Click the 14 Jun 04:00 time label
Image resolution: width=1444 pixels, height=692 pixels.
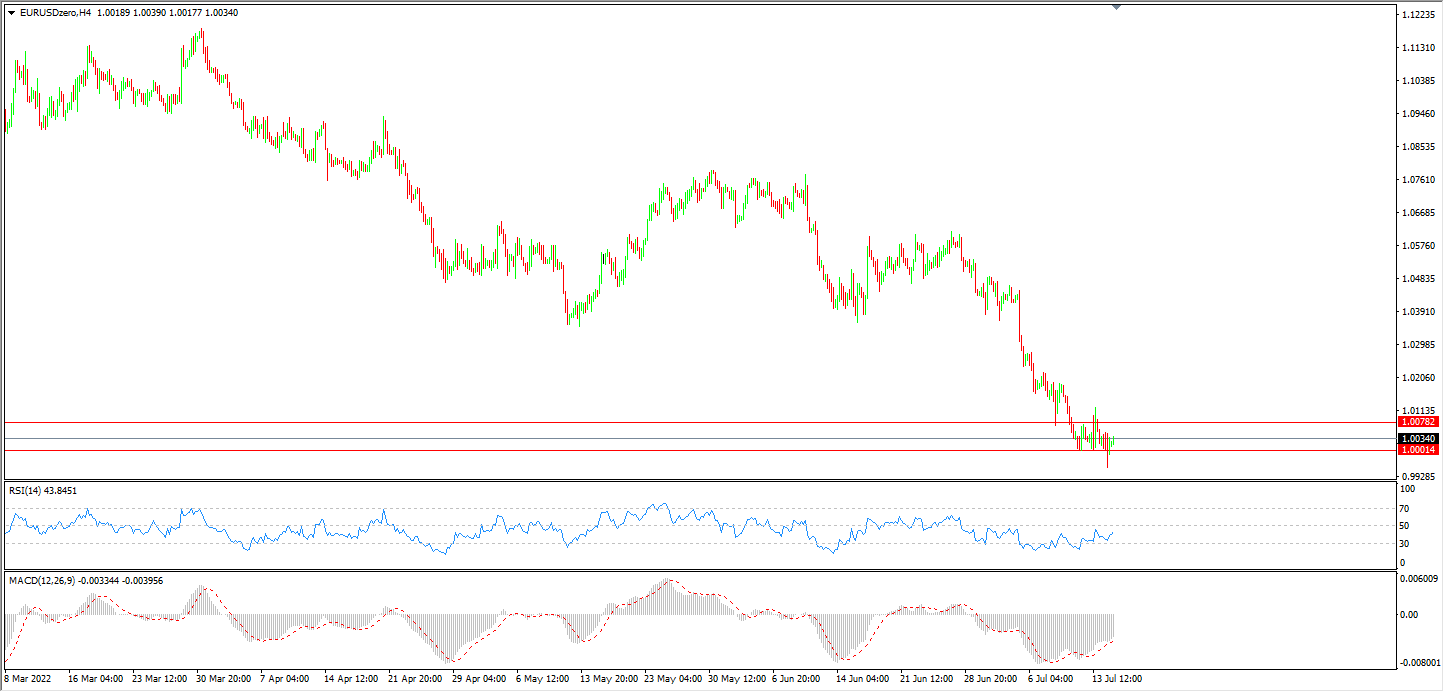(863, 678)
